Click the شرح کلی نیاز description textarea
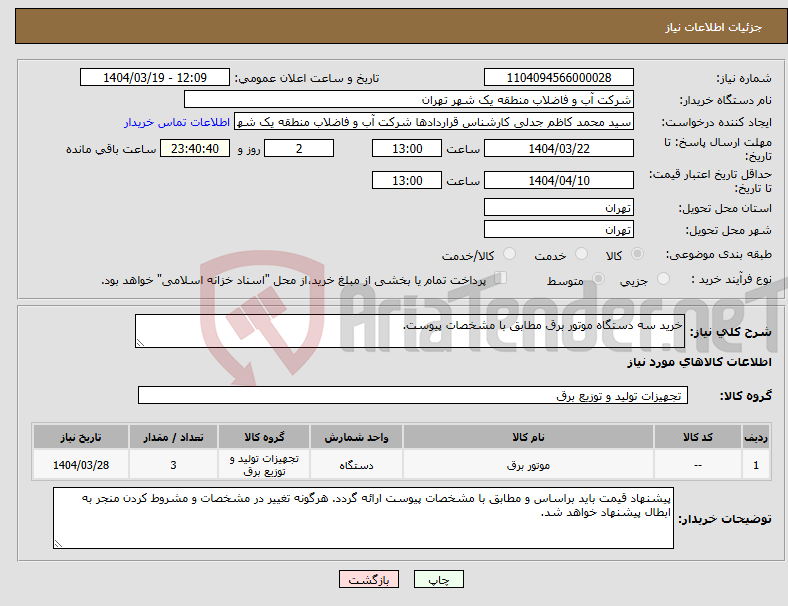788x606 pixels. coord(410,331)
